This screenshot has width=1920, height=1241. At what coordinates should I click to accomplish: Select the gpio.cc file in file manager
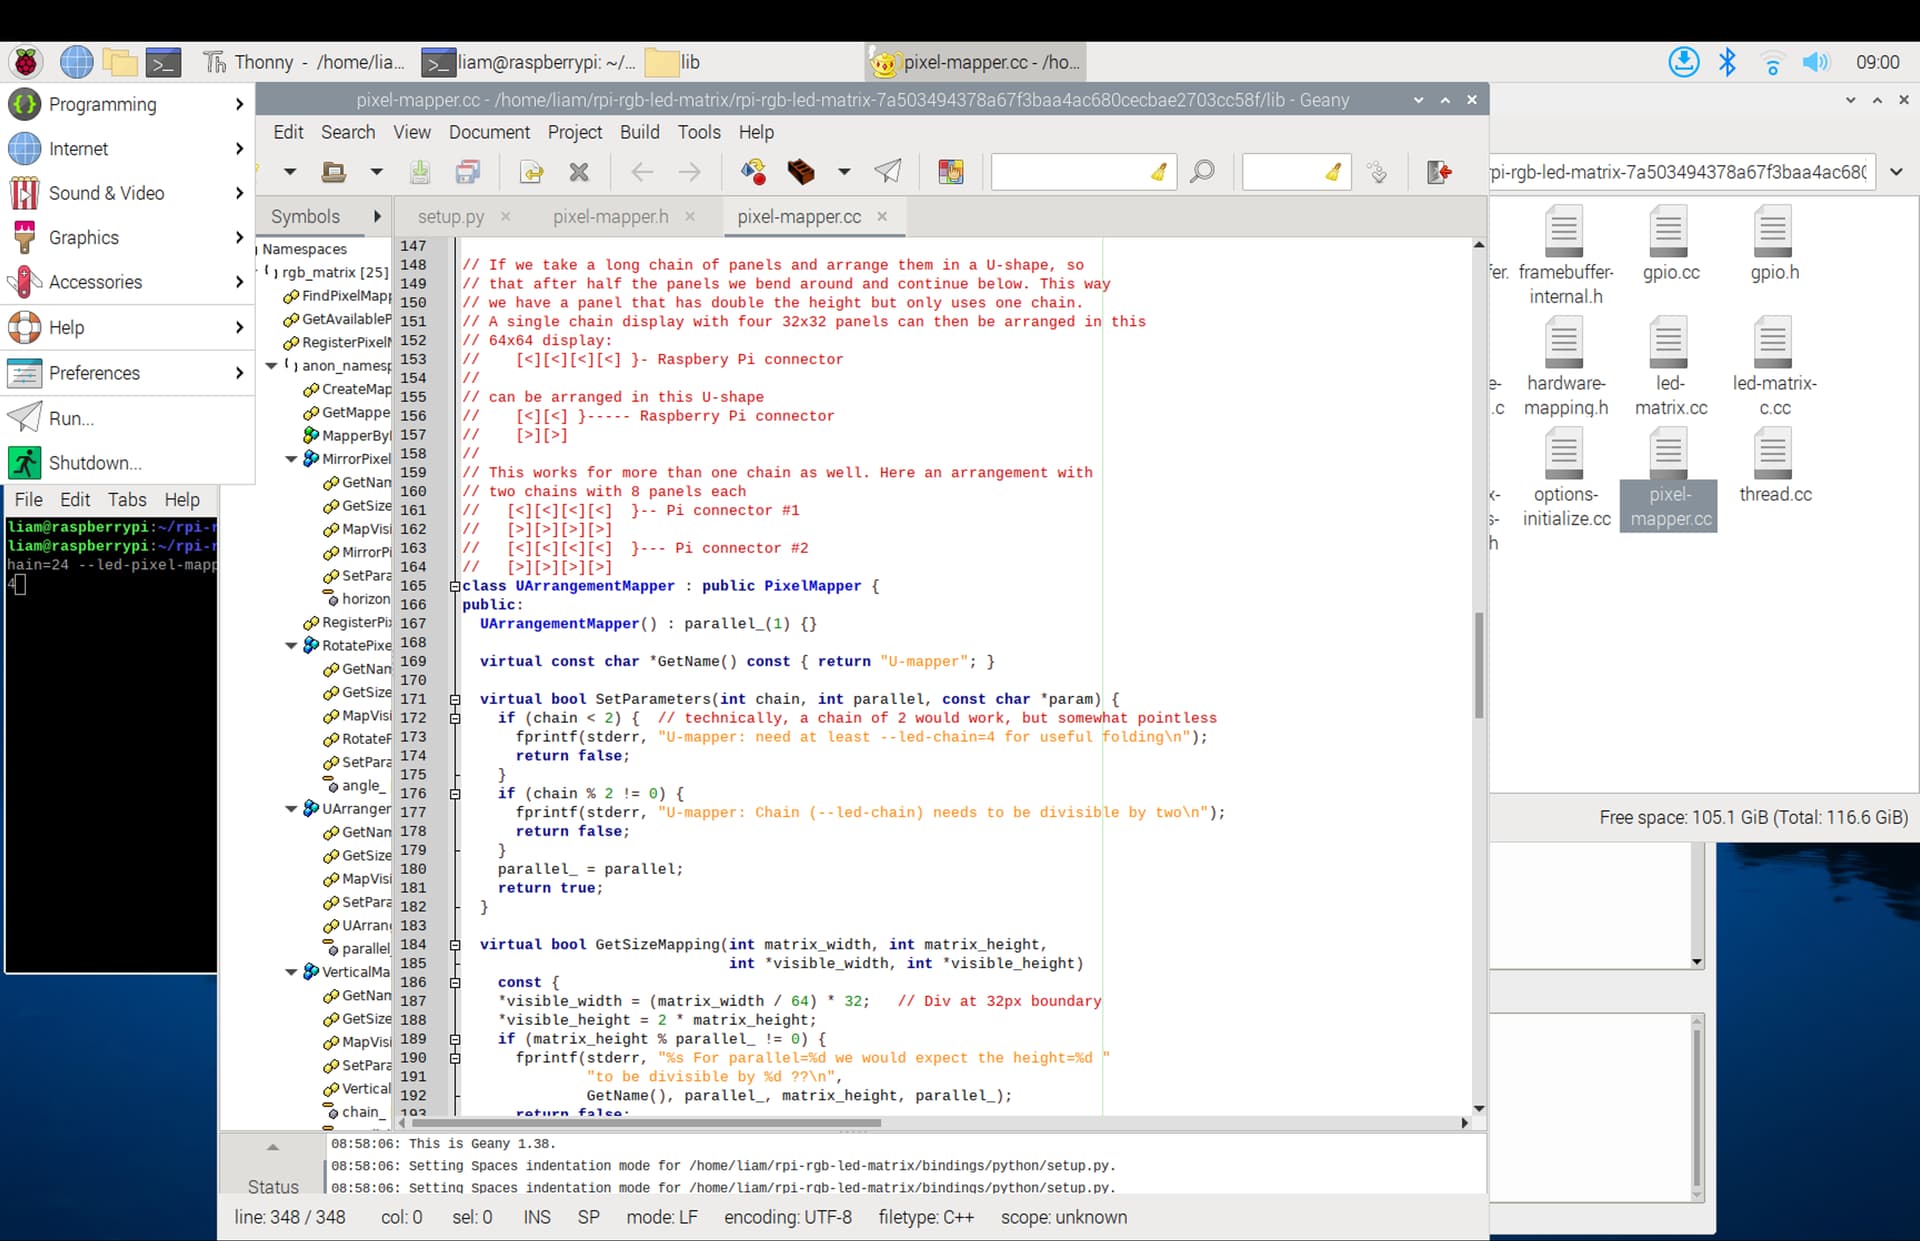1670,243
